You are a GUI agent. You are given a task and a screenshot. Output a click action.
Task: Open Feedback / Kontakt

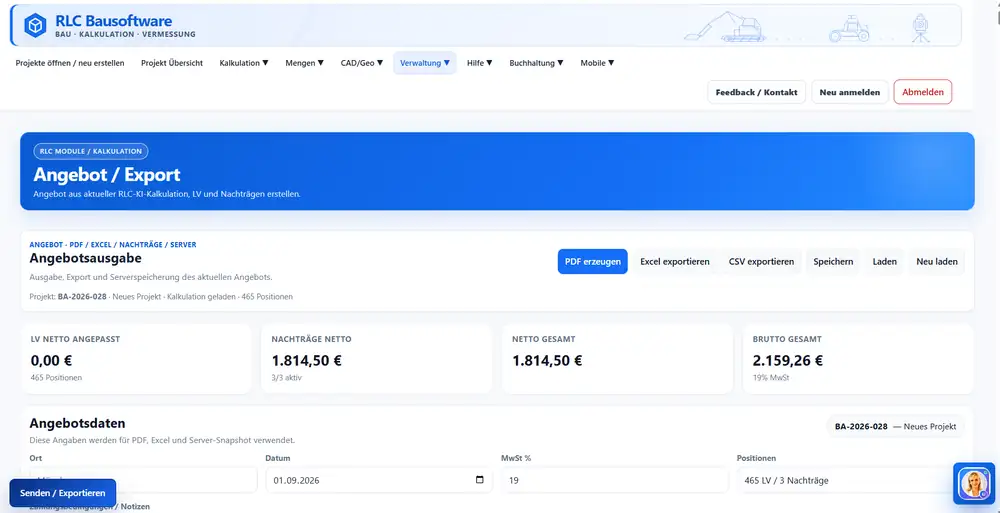pos(756,92)
